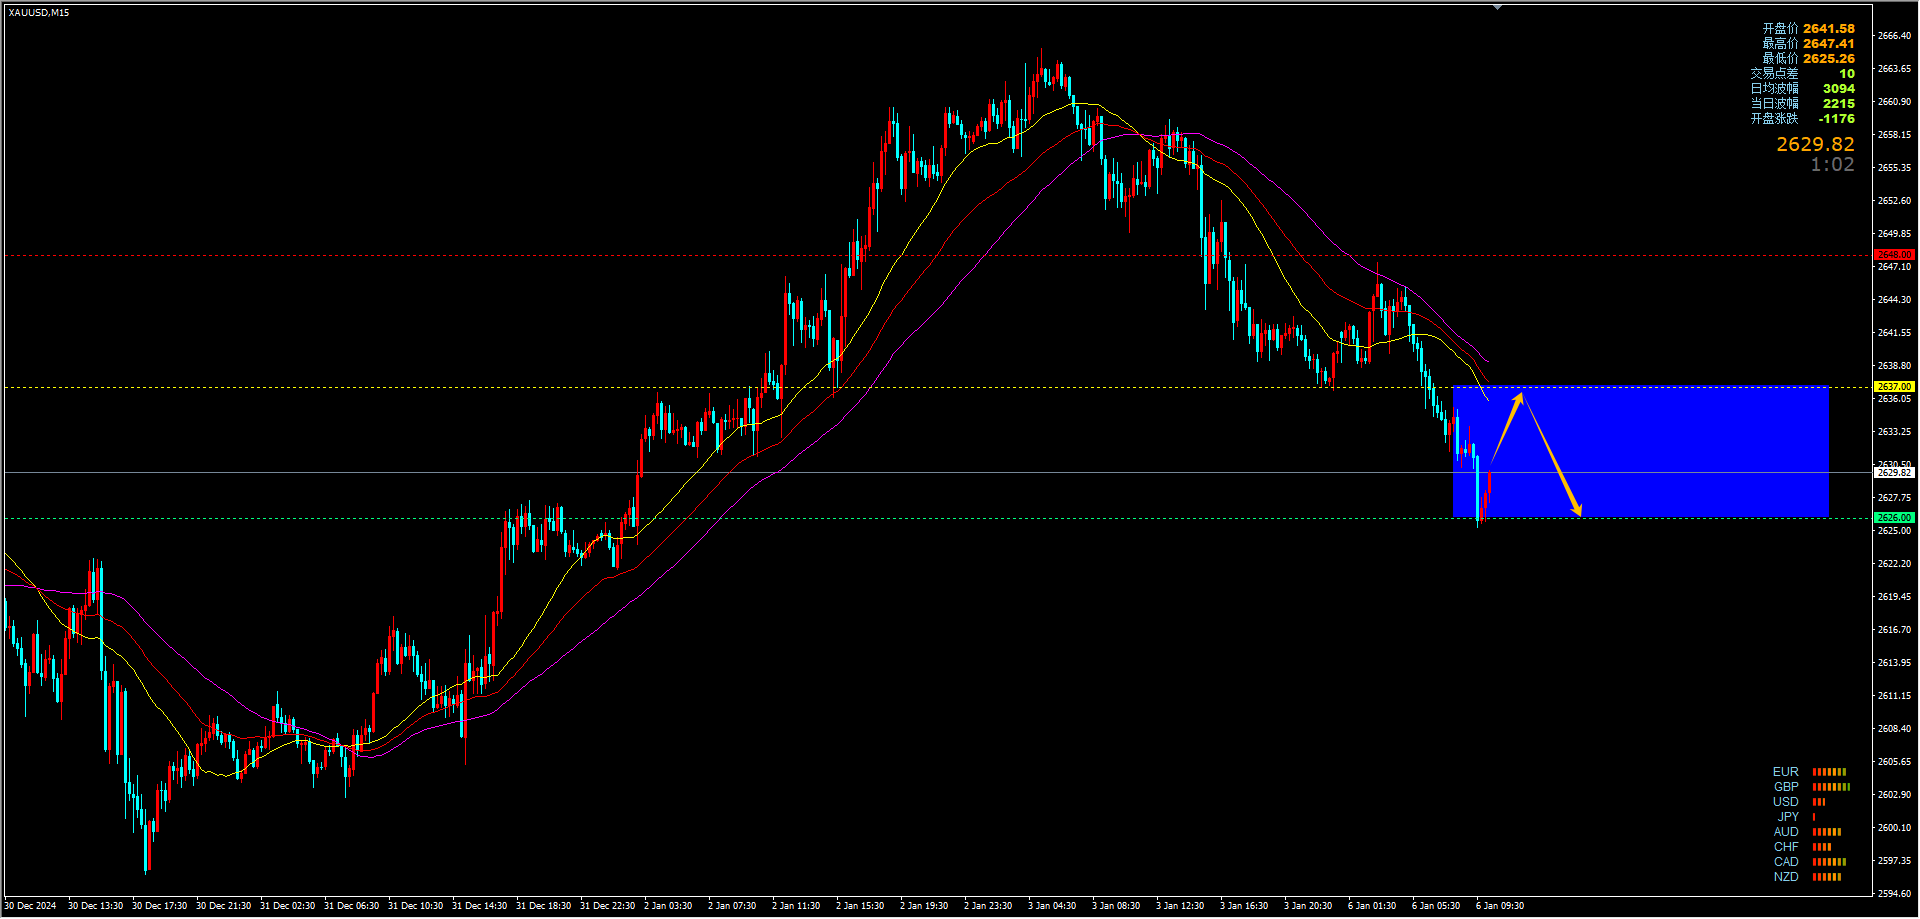Click the 2633.25 price scale value
The width and height of the screenshot is (1920, 919).
click(x=1894, y=432)
